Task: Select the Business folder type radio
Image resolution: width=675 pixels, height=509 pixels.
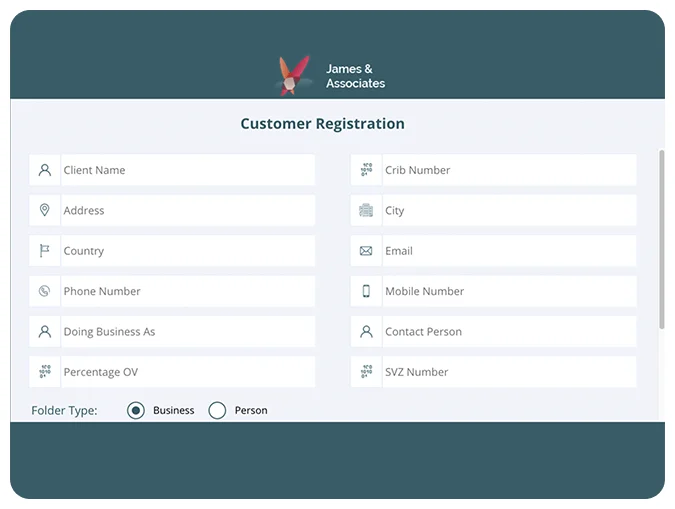Action: (136, 410)
